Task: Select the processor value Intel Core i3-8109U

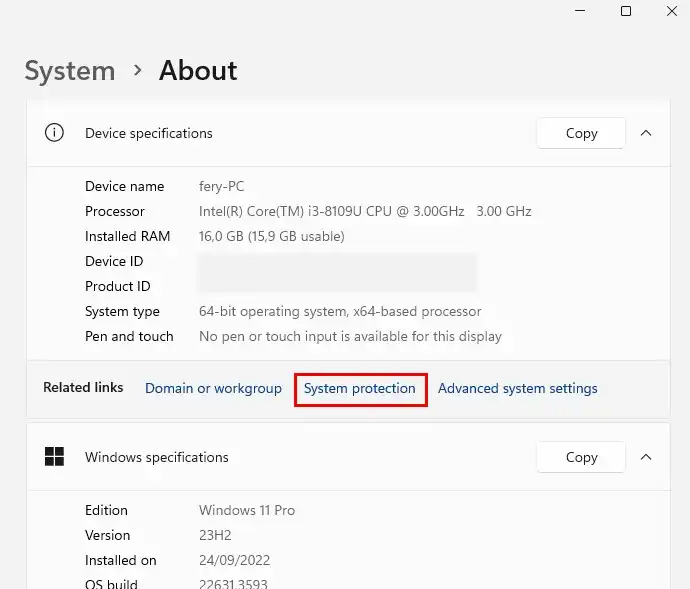Action: 365,211
